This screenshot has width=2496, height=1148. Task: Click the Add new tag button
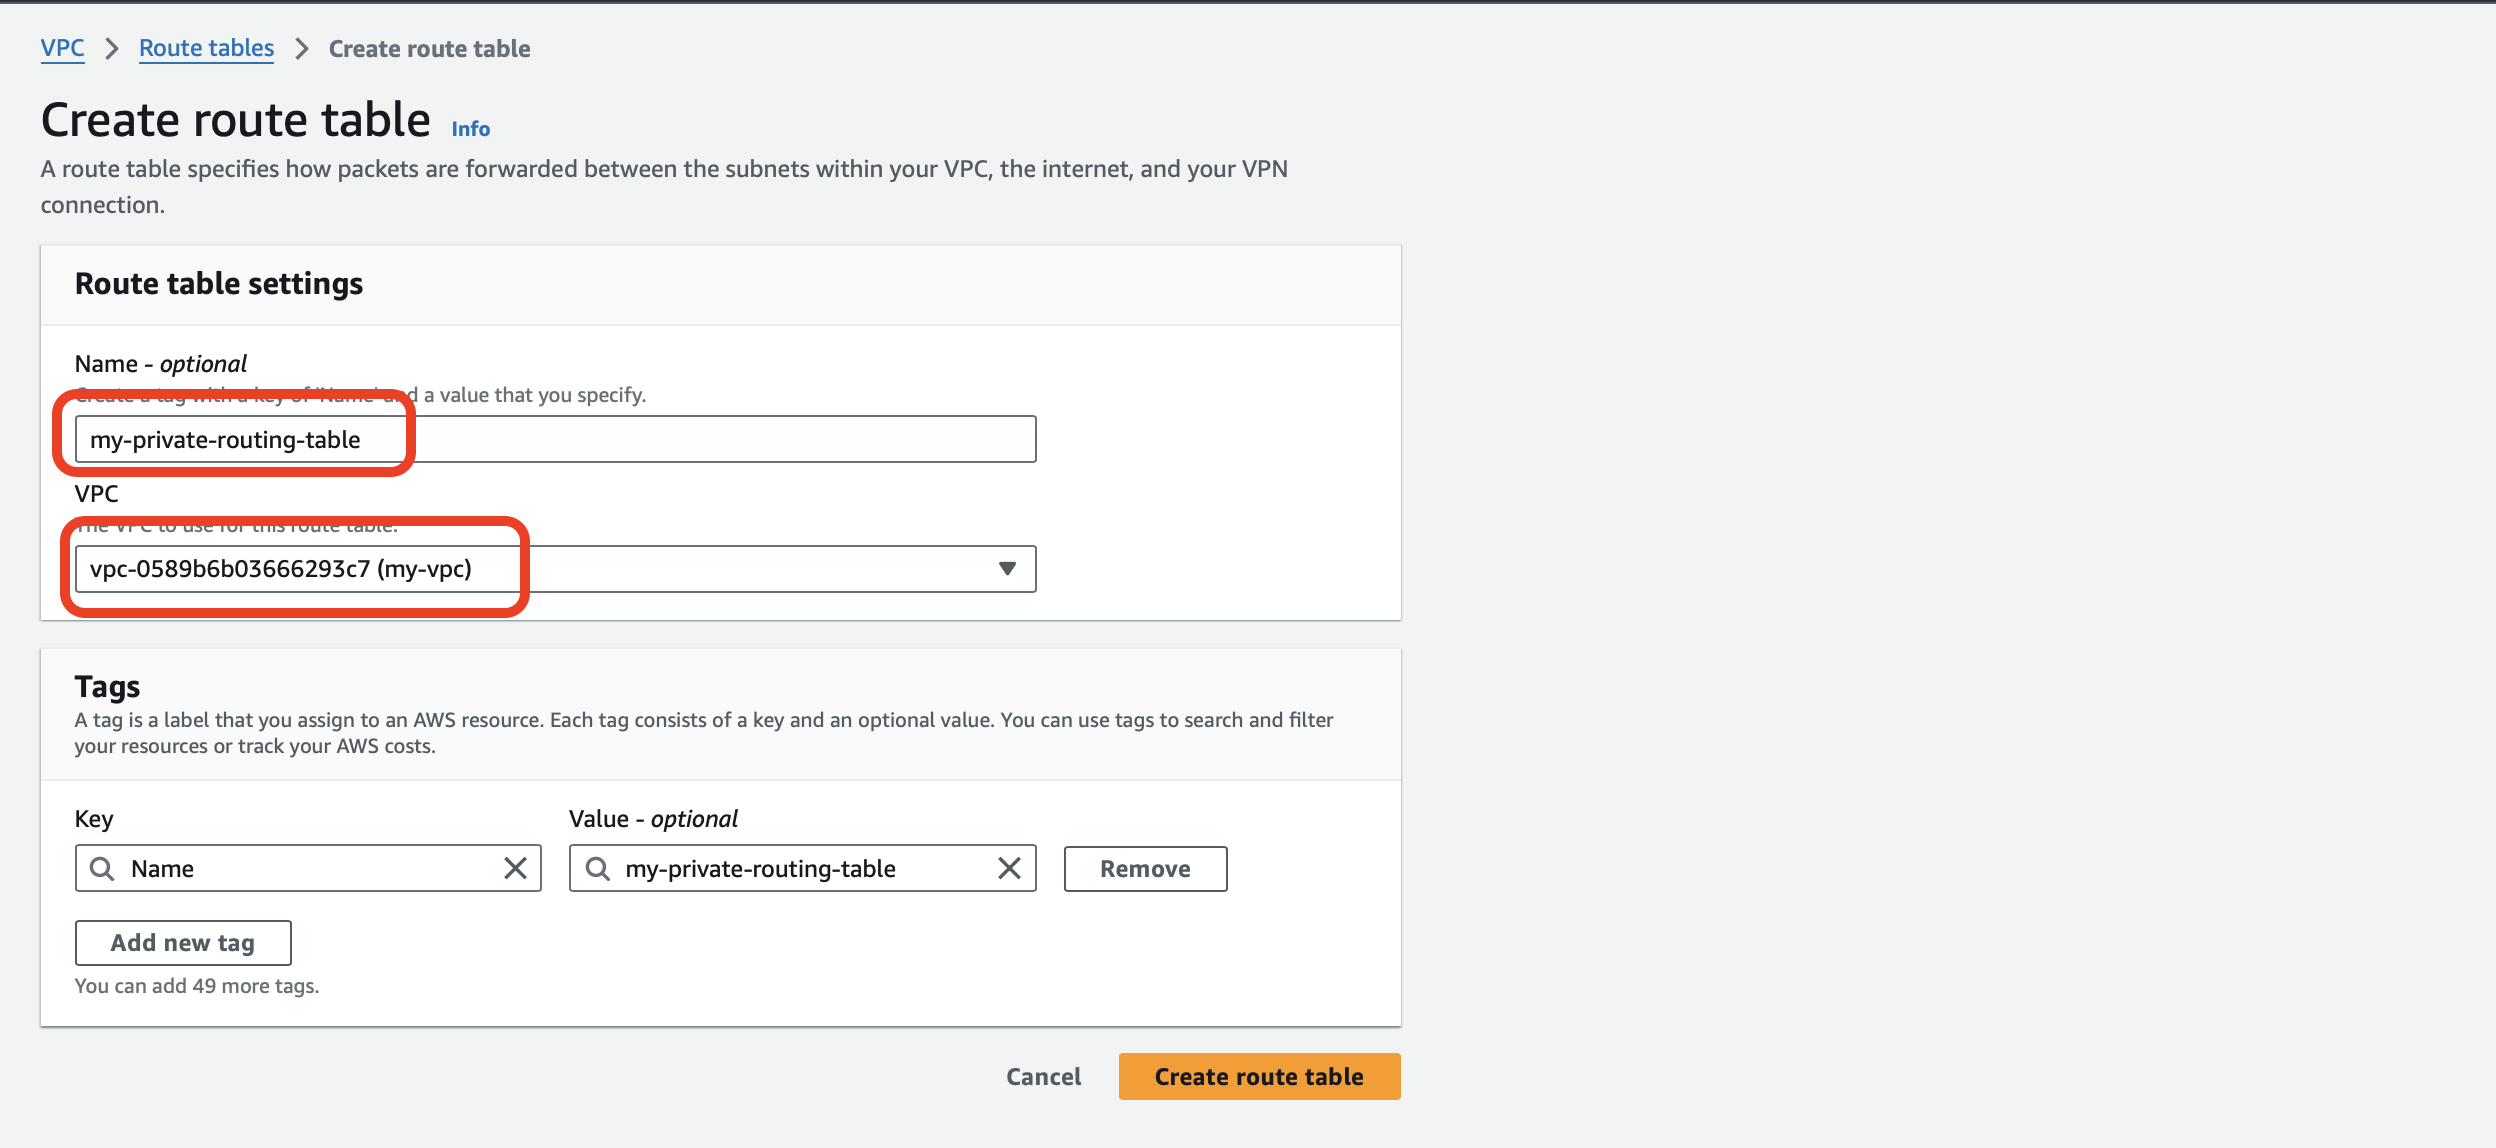pos(183,943)
